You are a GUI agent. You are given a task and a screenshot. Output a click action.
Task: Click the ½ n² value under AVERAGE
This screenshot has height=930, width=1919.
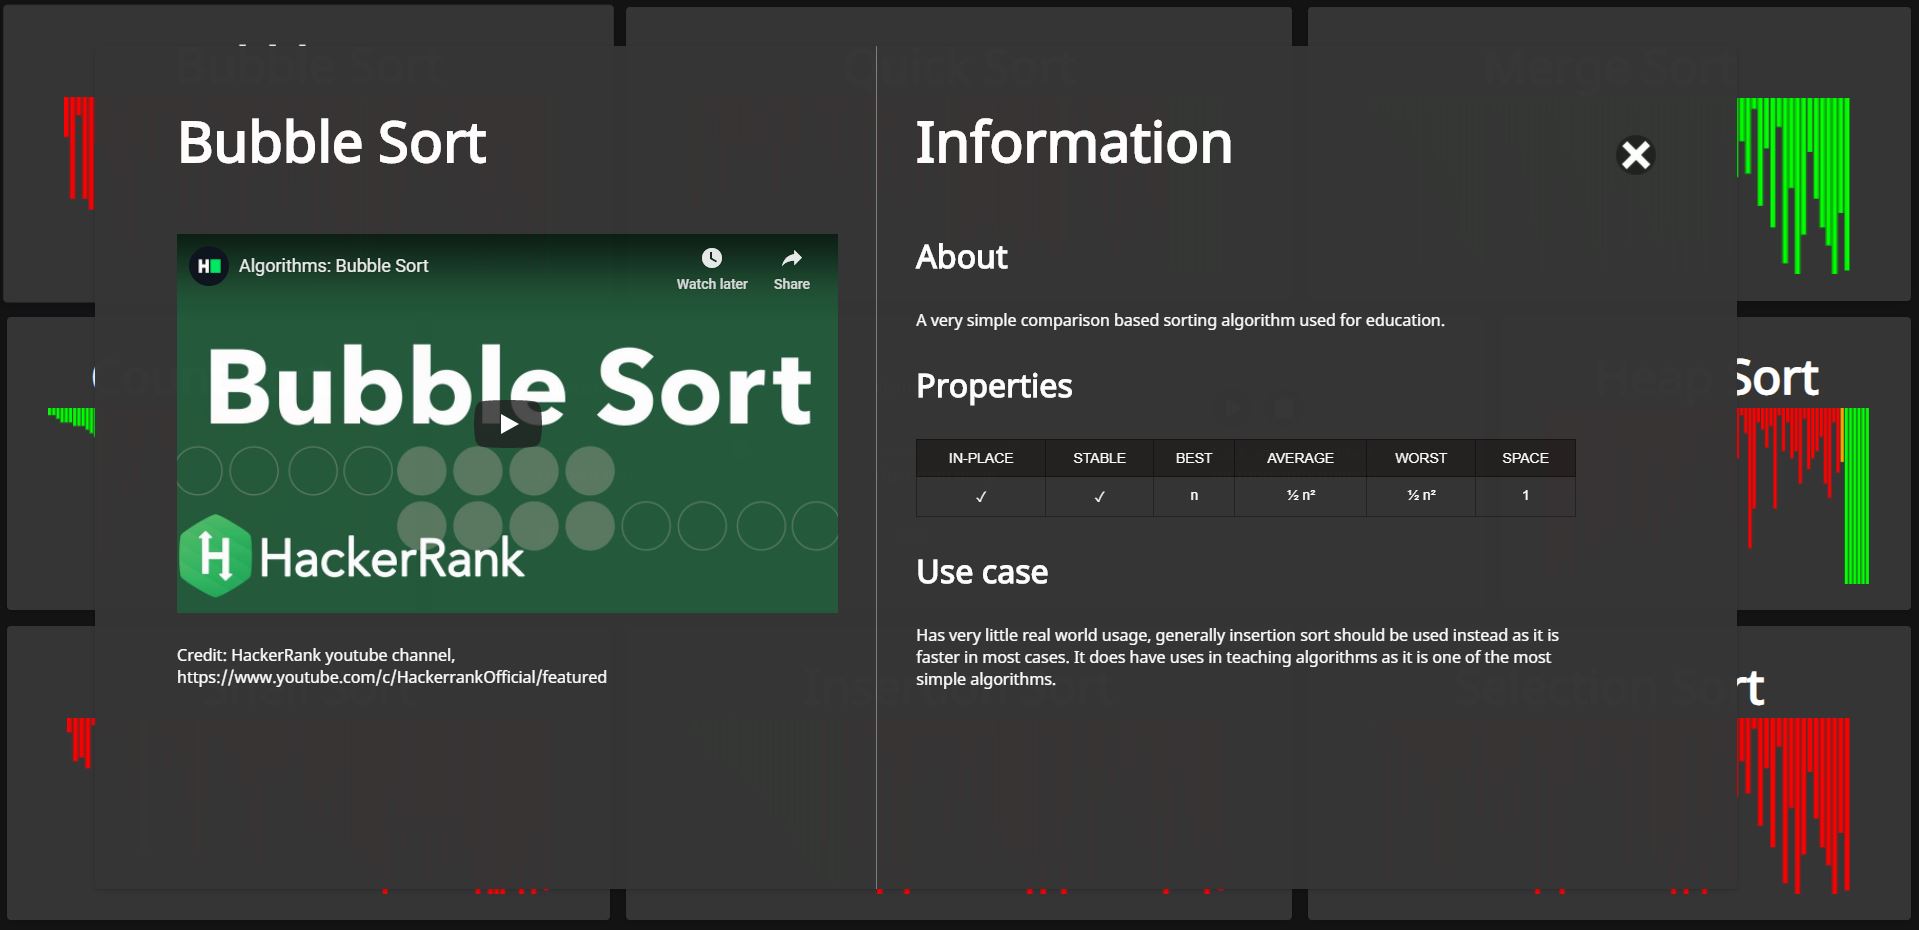[1300, 496]
